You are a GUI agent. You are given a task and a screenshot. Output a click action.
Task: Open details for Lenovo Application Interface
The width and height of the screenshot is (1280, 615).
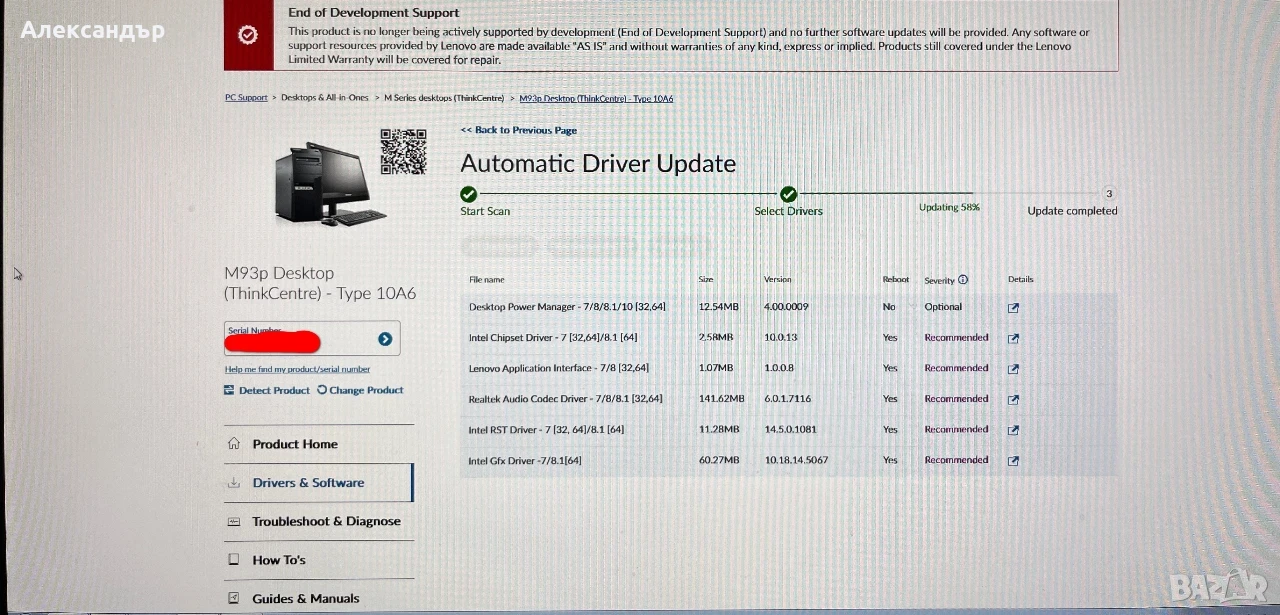(1013, 369)
